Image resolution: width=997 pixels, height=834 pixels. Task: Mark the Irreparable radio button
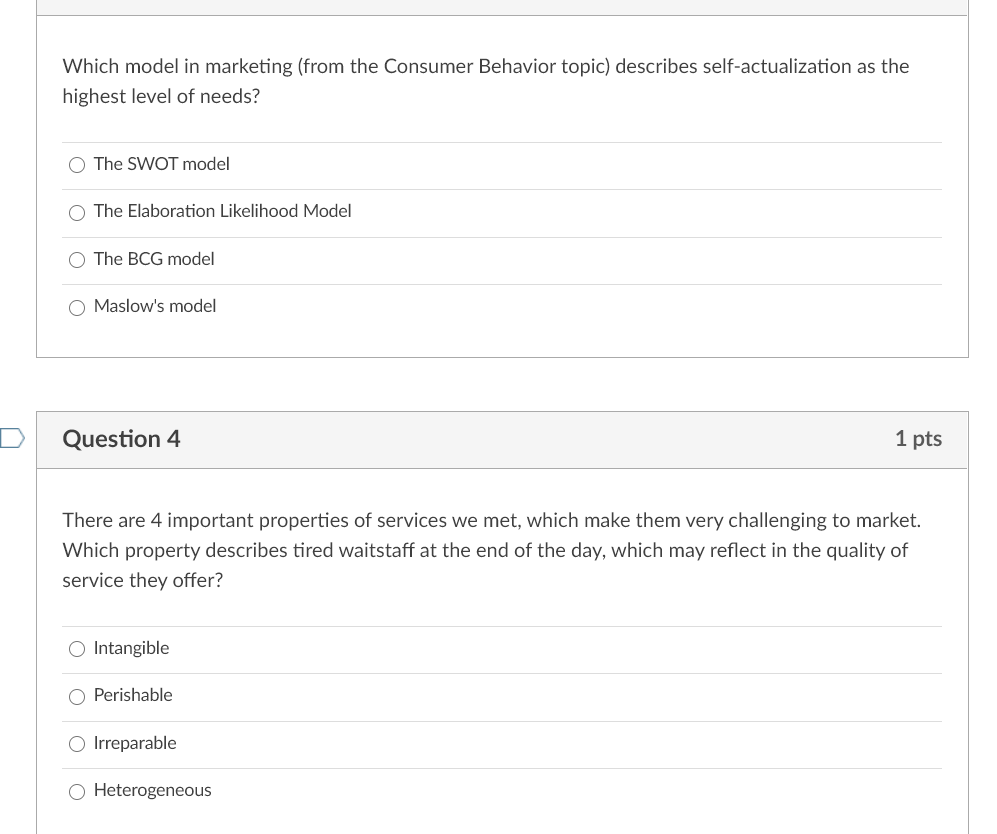coord(77,744)
